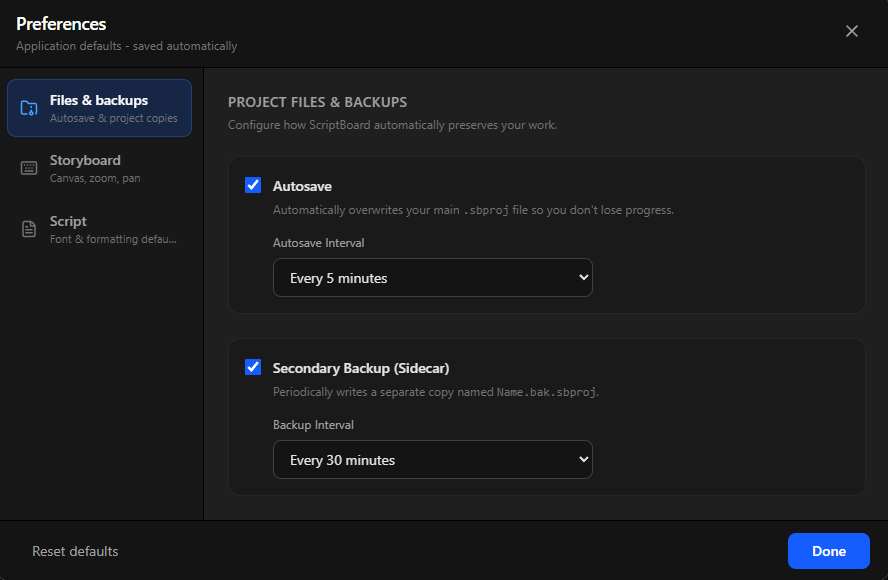
Task: Click the Reset defaults button
Action: (75, 551)
